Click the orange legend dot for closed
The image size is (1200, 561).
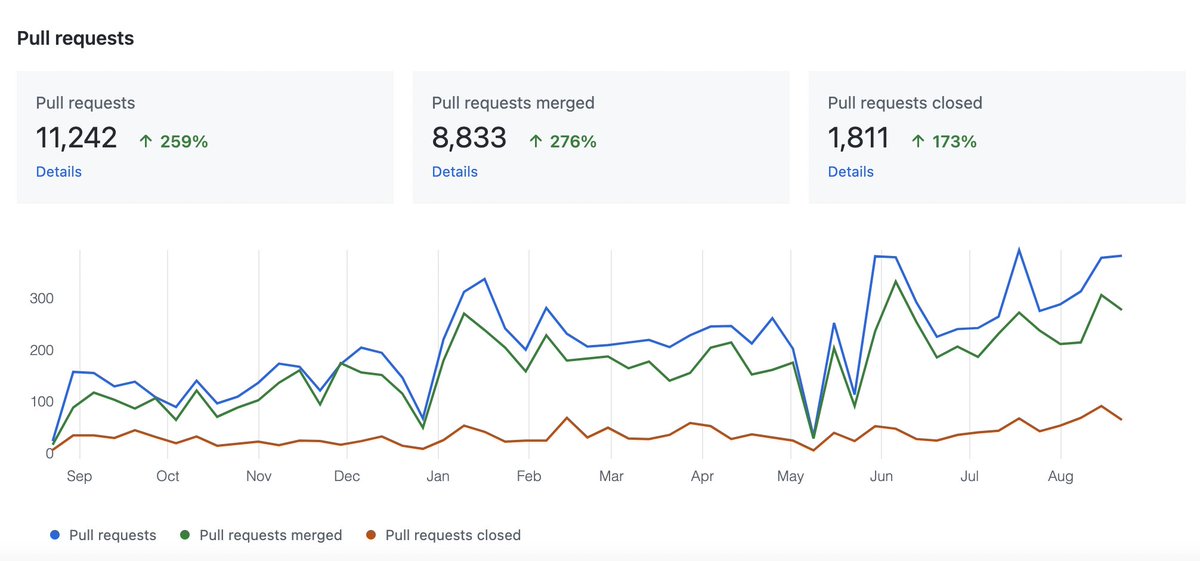pyautogui.click(x=371, y=535)
